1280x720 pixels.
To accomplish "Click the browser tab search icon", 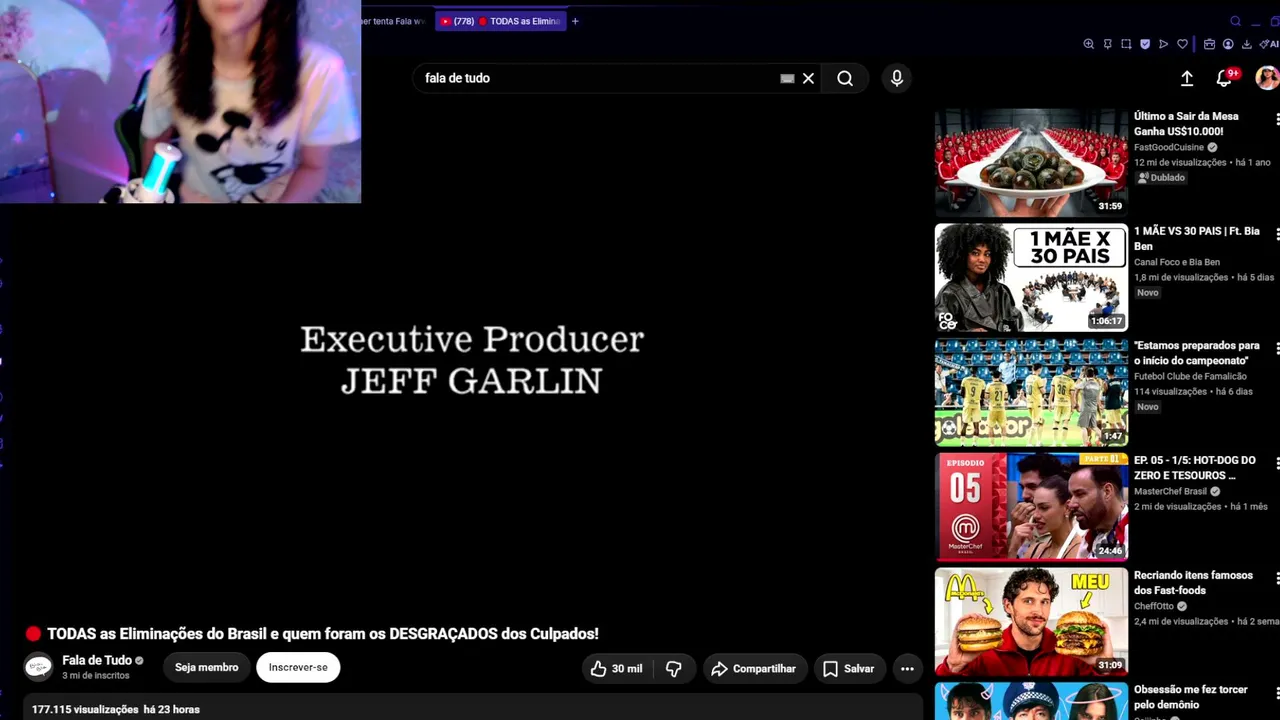I will pyautogui.click(x=1236, y=21).
